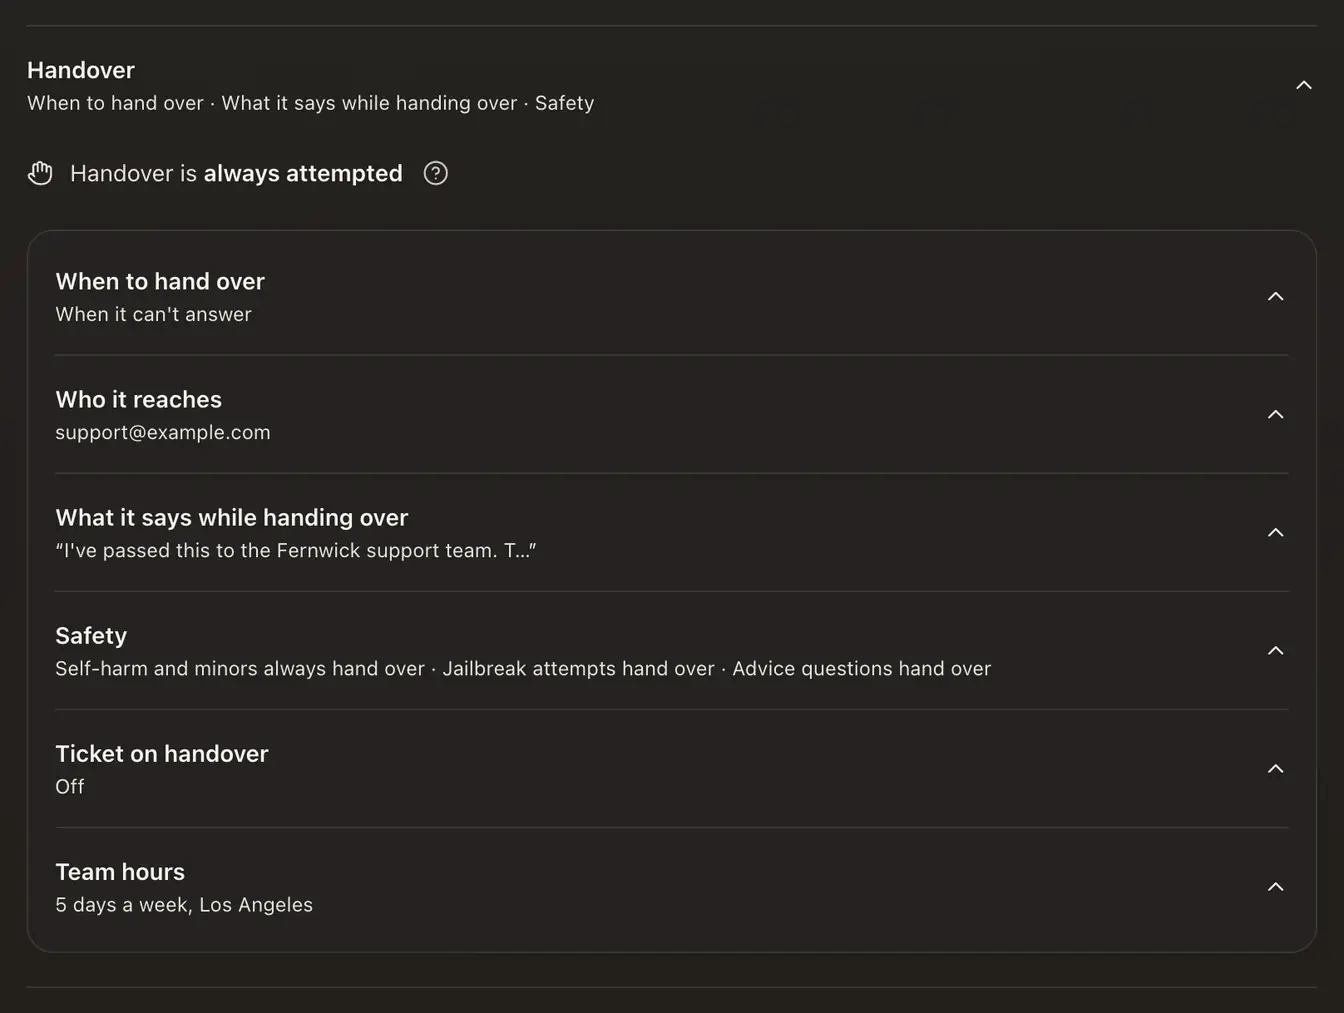Click the raised hand handover icon

pos(40,173)
